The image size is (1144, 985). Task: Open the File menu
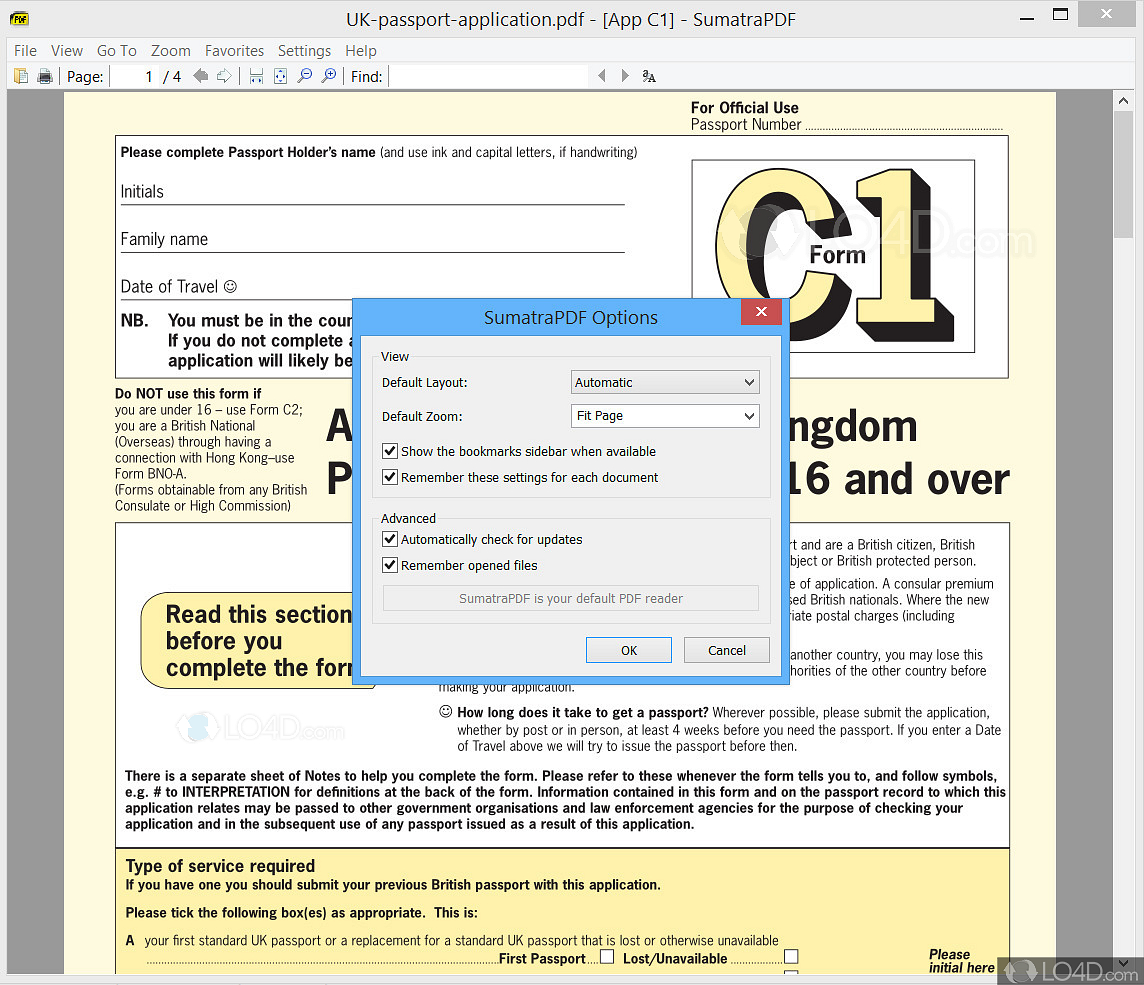[x=26, y=50]
